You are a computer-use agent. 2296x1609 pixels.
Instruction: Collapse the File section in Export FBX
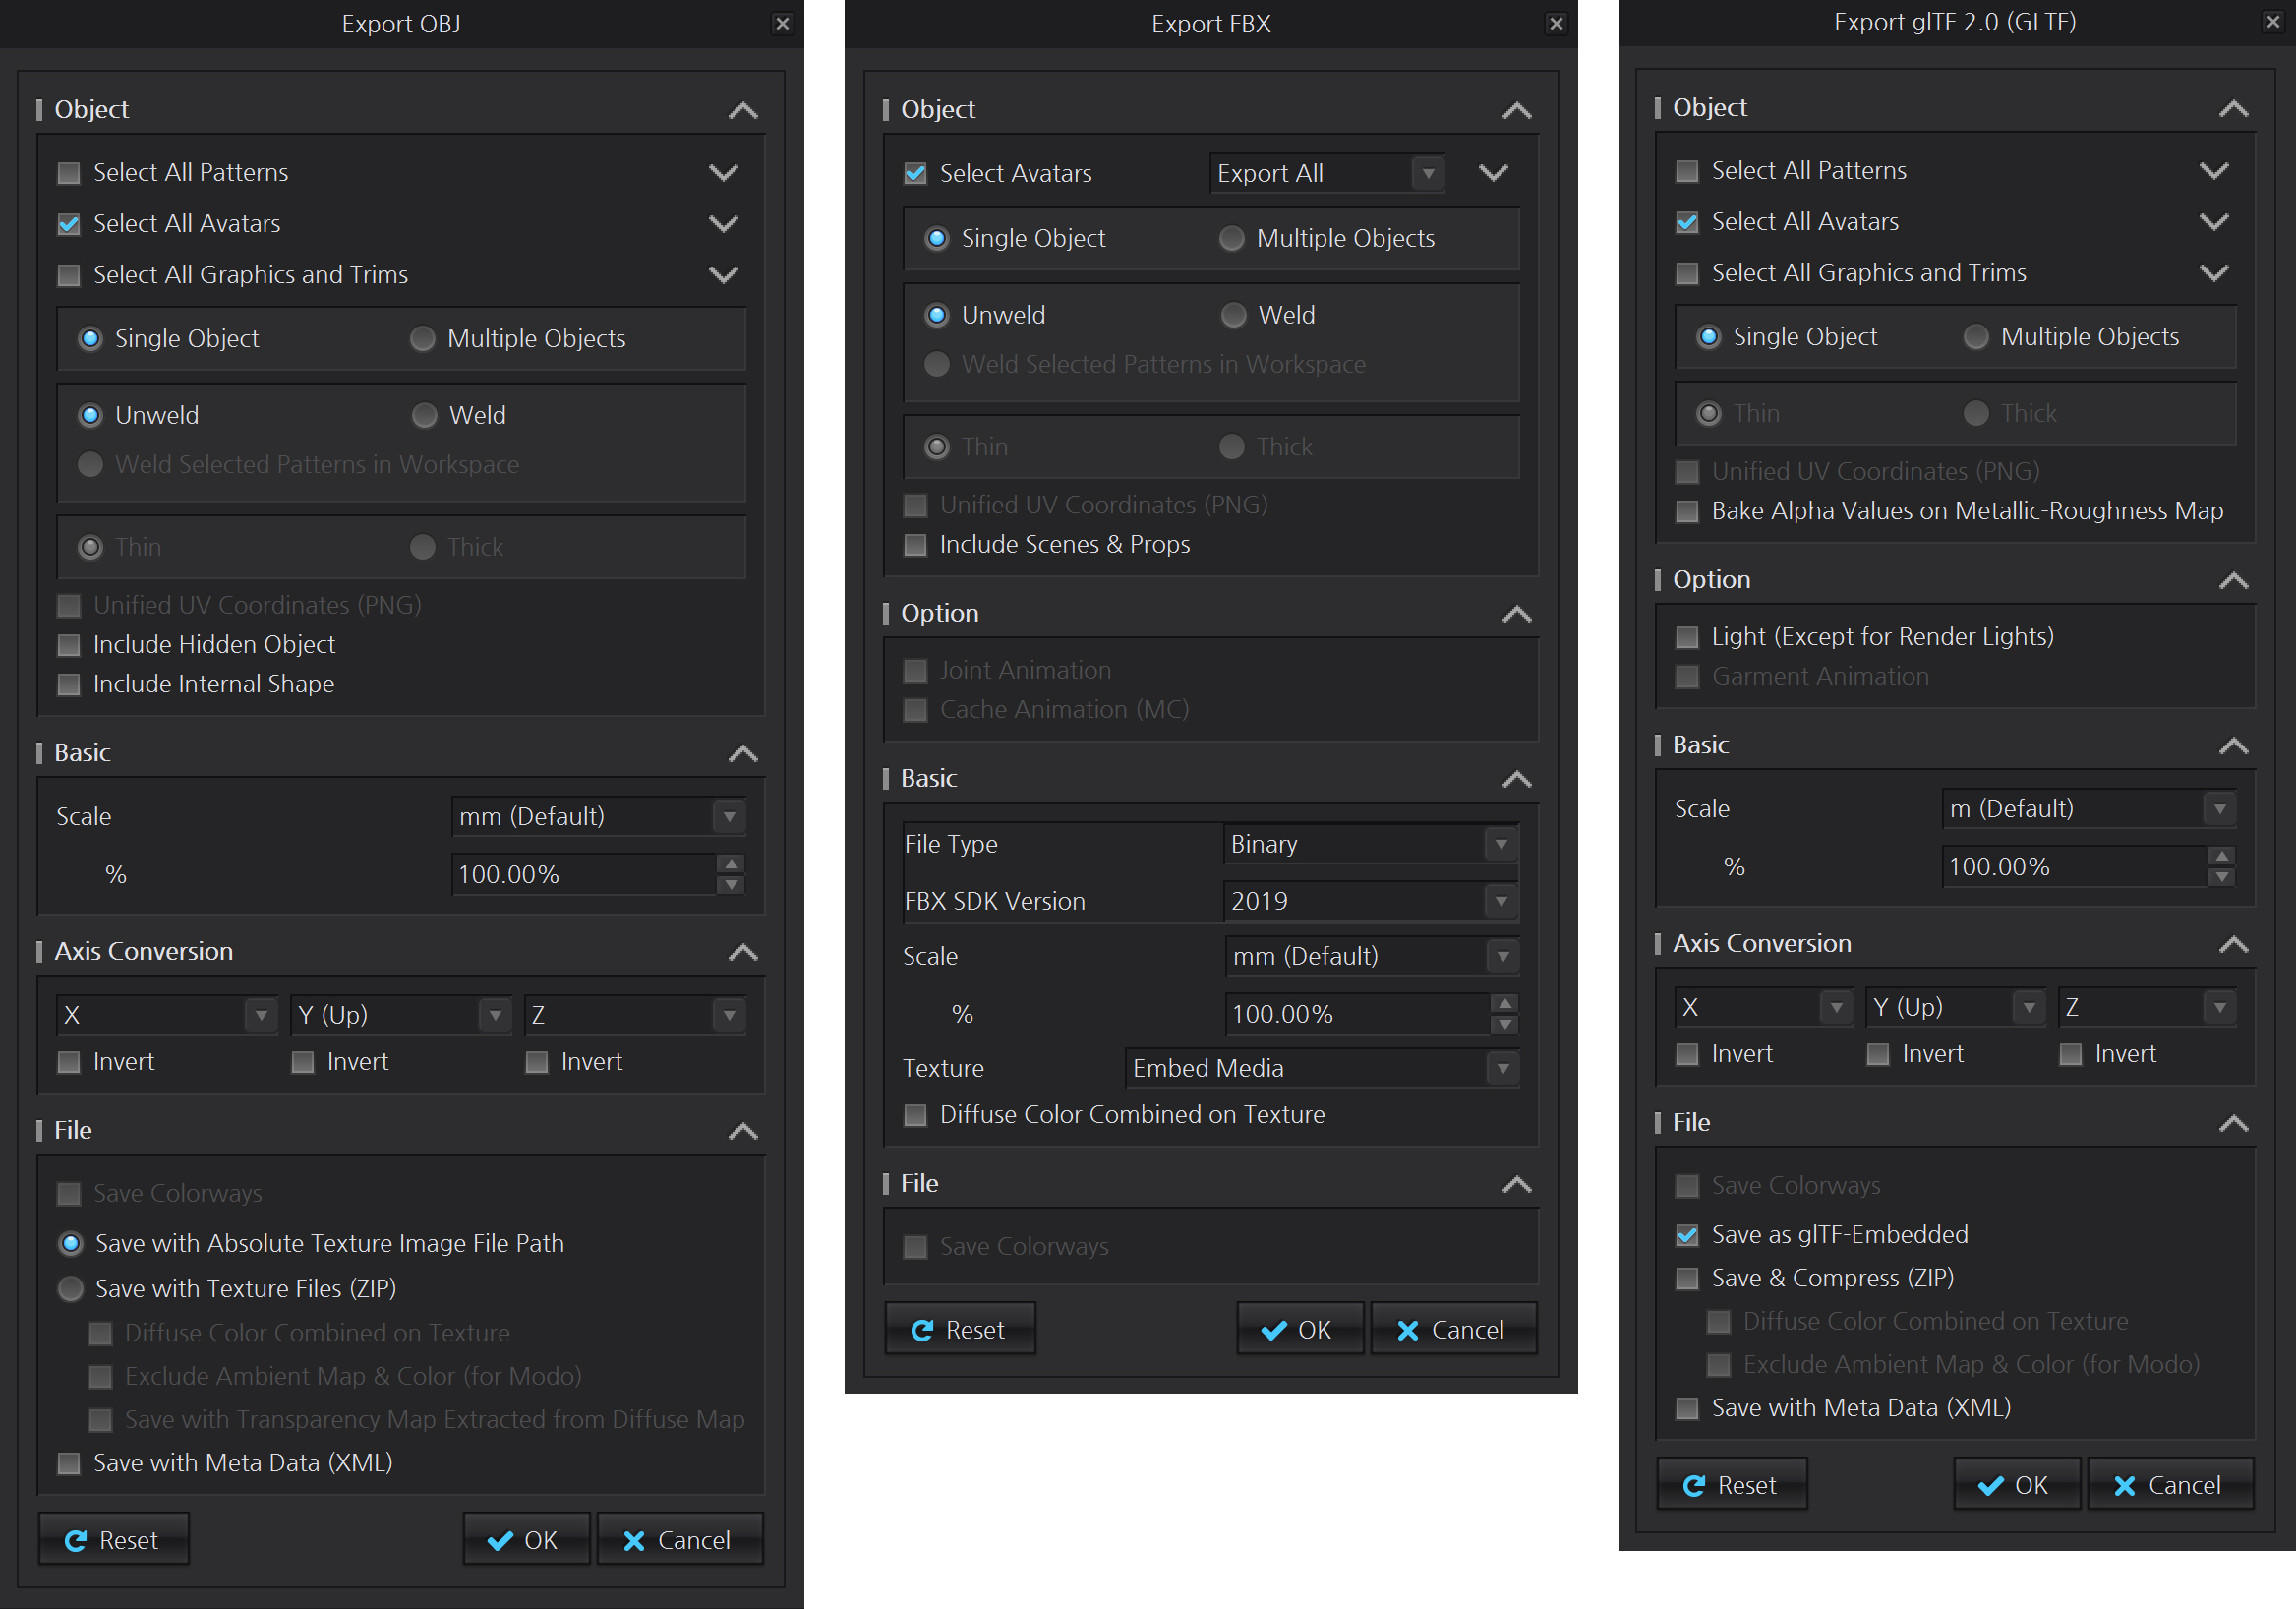[x=1517, y=1185]
